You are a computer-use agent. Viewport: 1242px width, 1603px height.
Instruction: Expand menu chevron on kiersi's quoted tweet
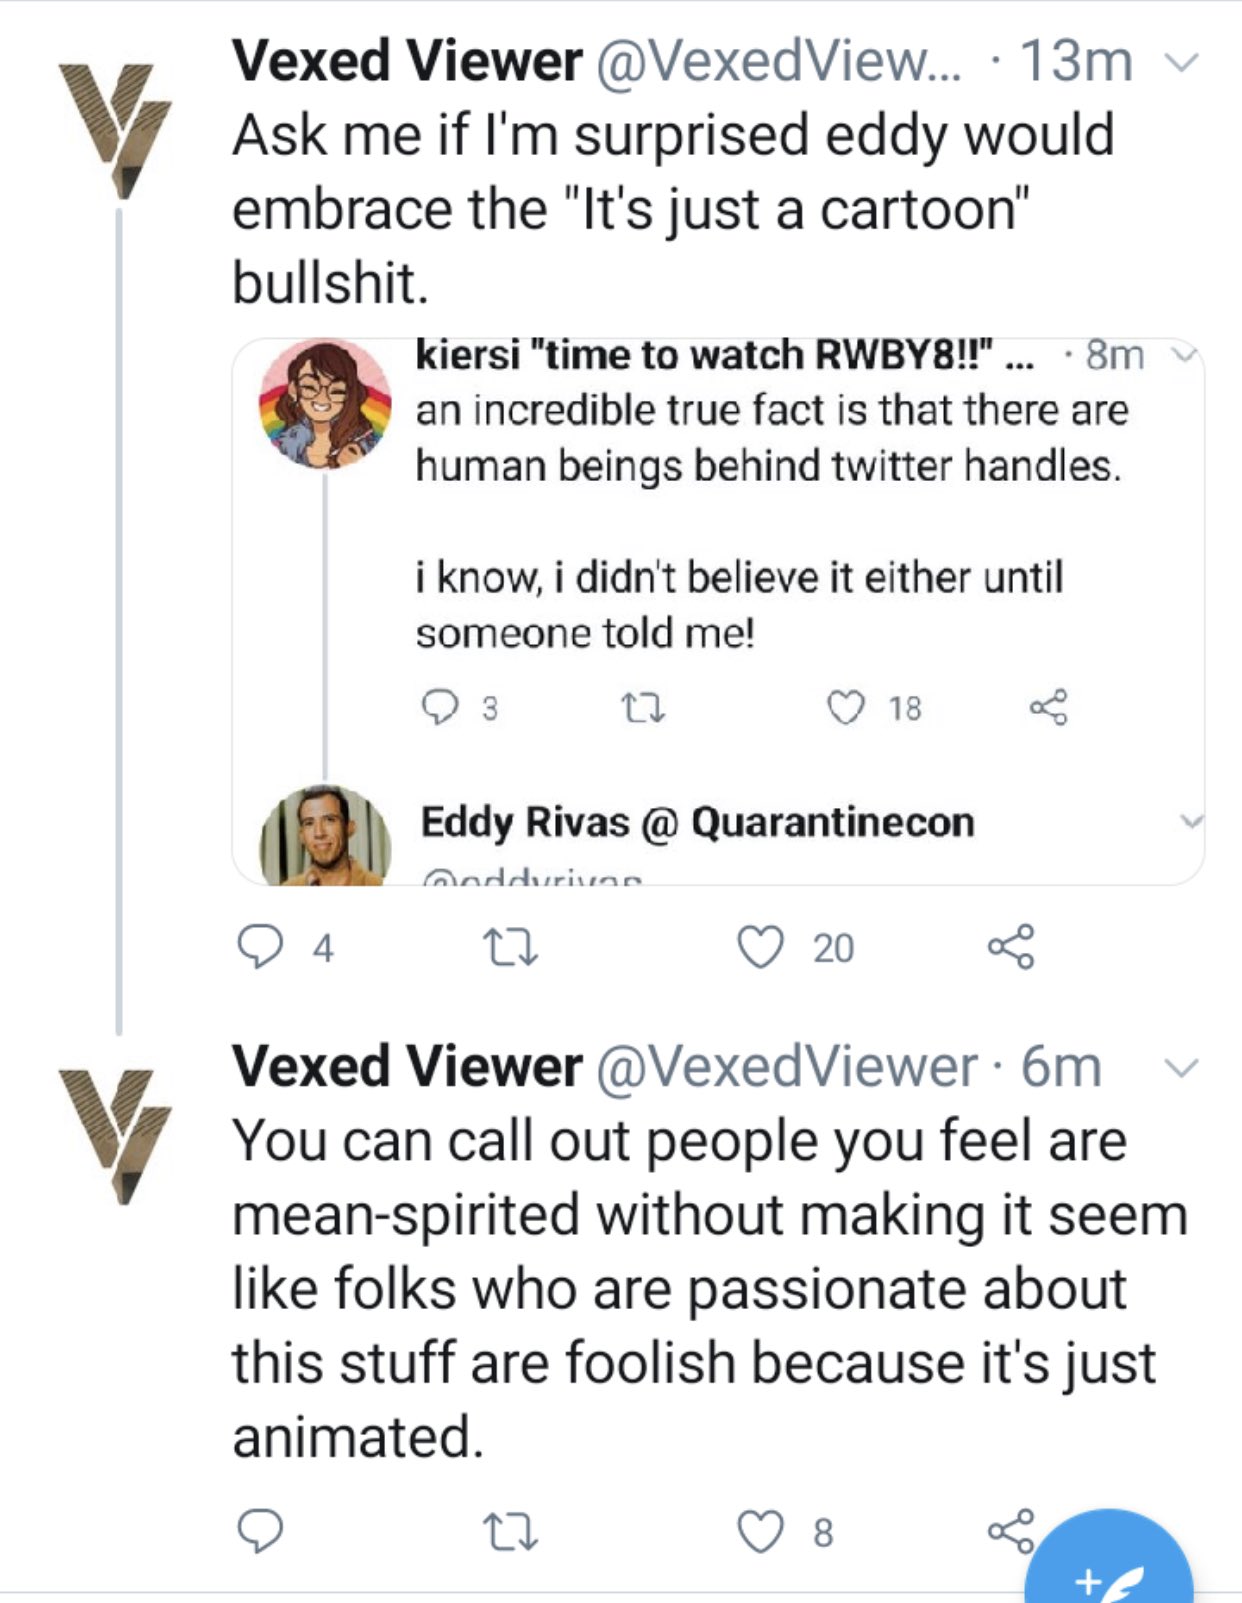pyautogui.click(x=1184, y=355)
